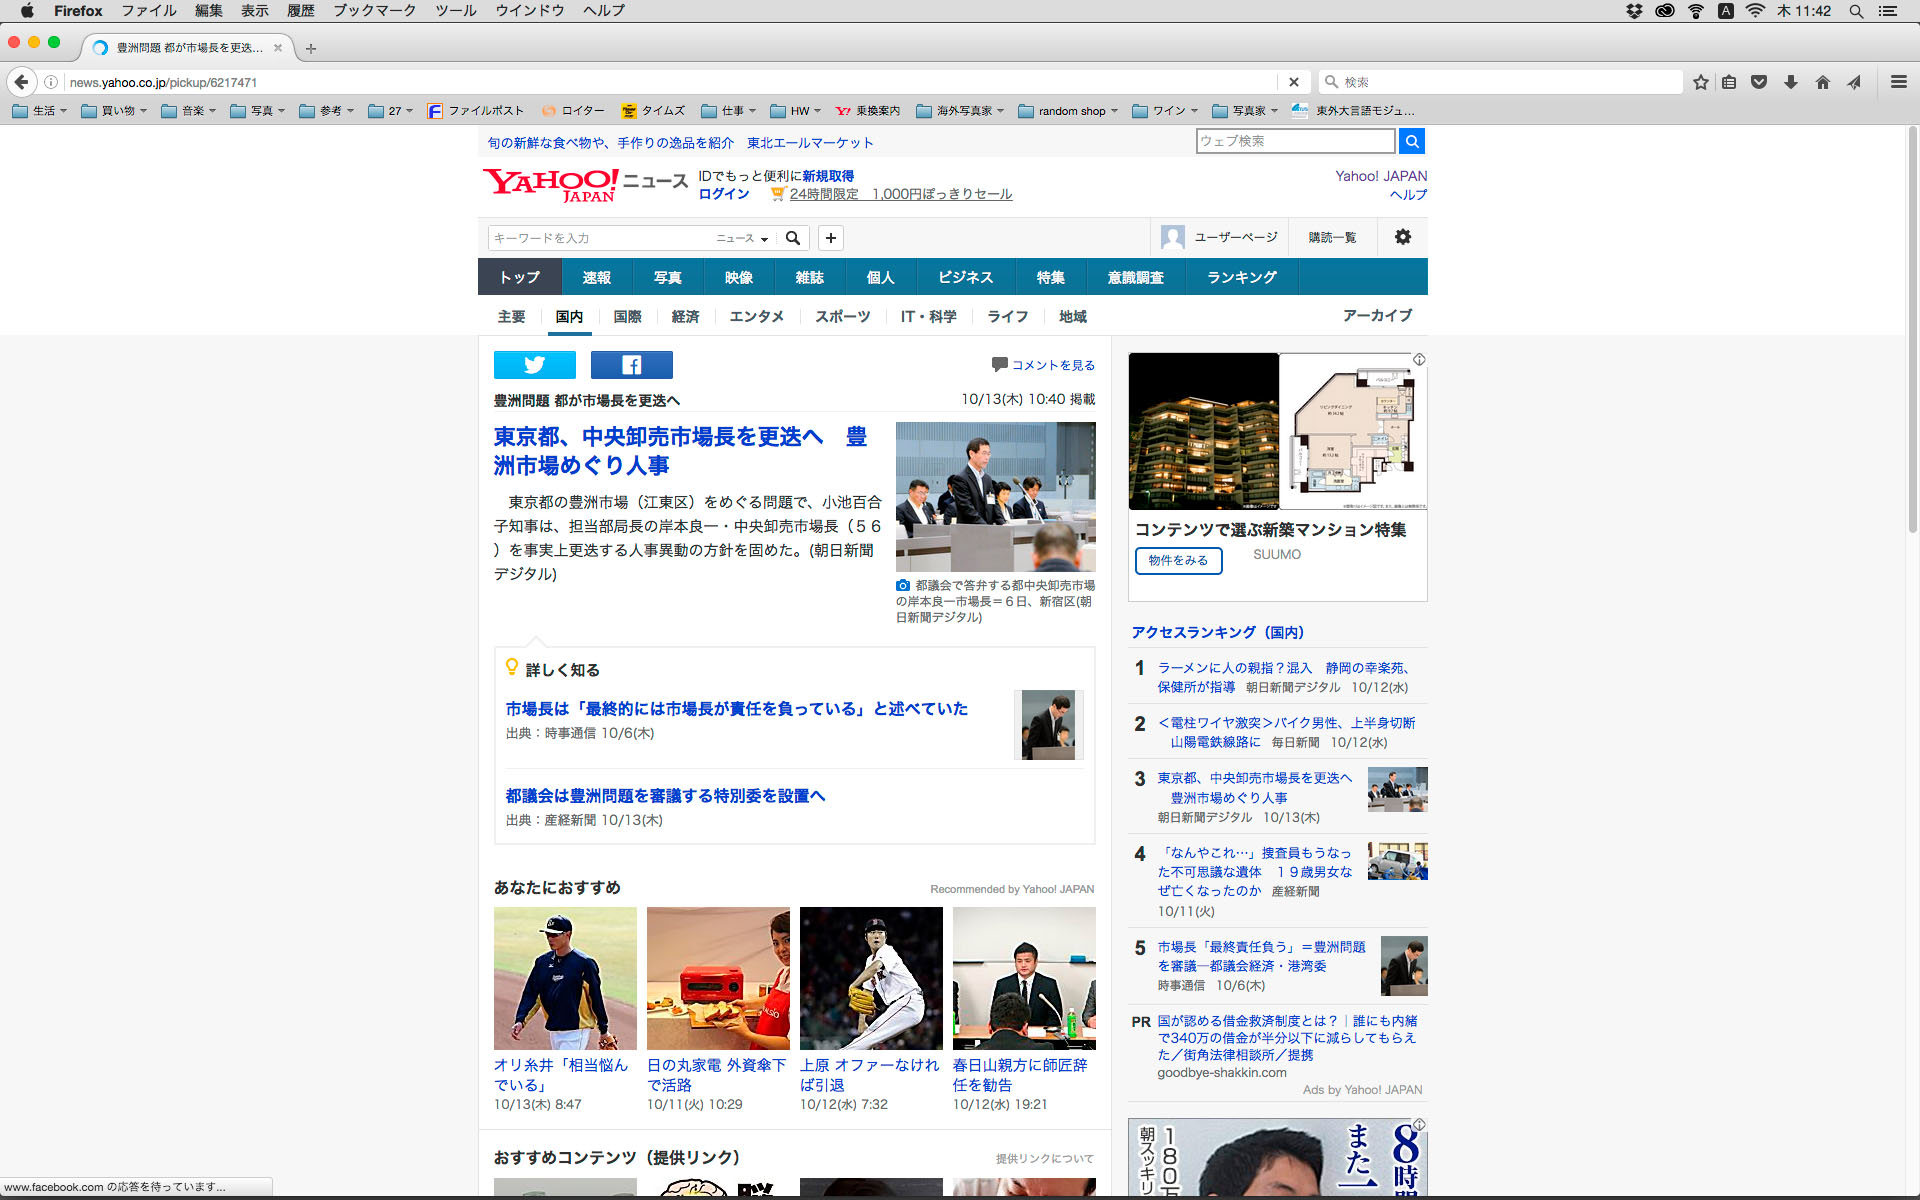This screenshot has width=1920, height=1200.
Task: Select エンタメ category tab
Action: click(x=756, y=316)
